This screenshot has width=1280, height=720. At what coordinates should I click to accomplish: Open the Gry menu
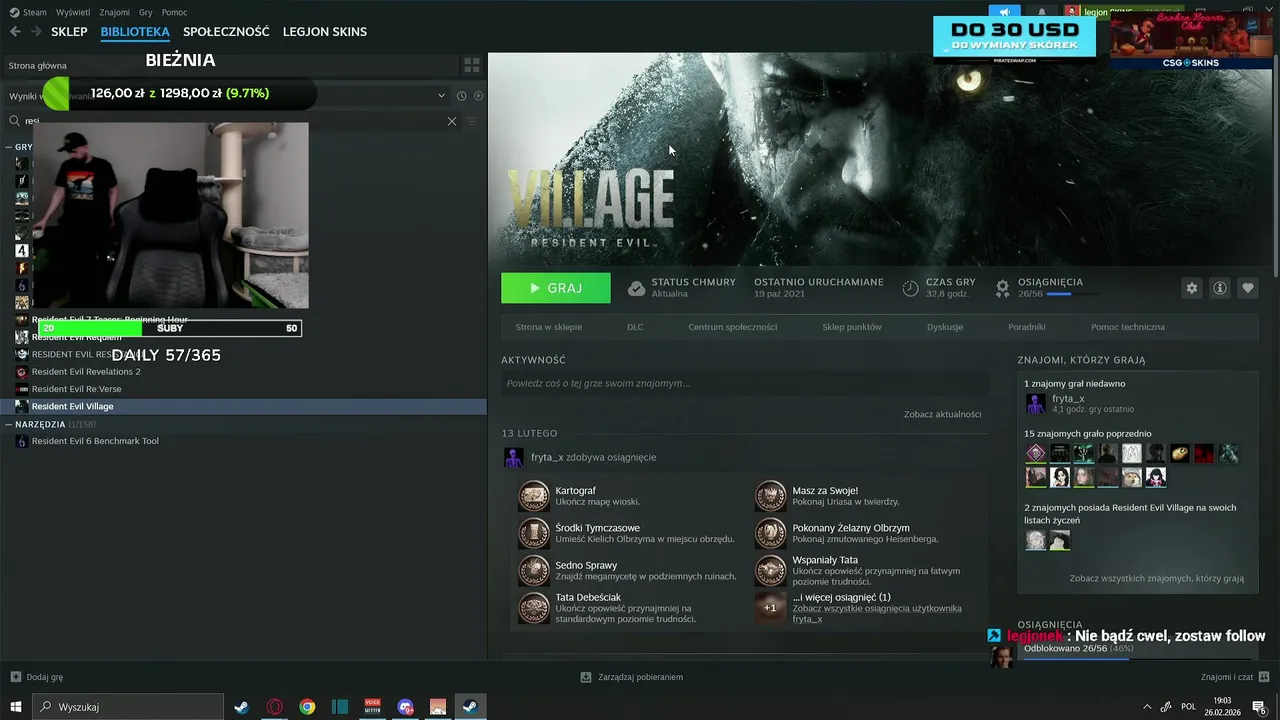tap(146, 12)
